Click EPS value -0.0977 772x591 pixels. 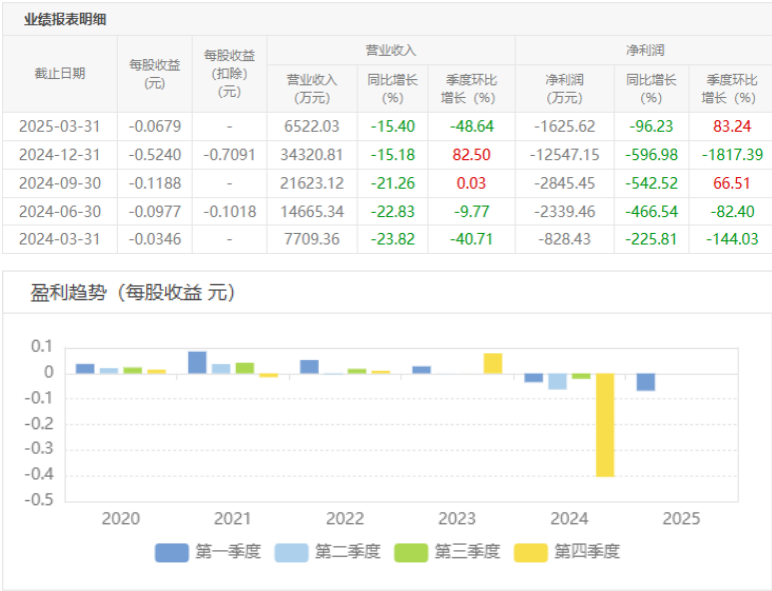point(155,212)
